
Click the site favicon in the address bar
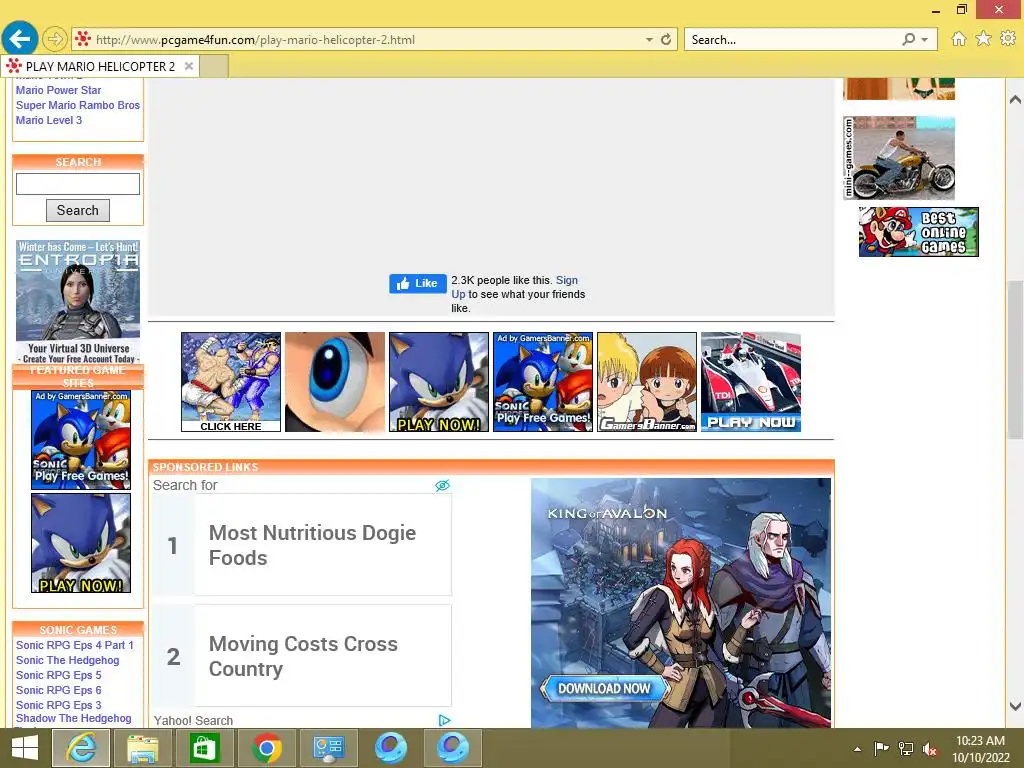pos(82,39)
